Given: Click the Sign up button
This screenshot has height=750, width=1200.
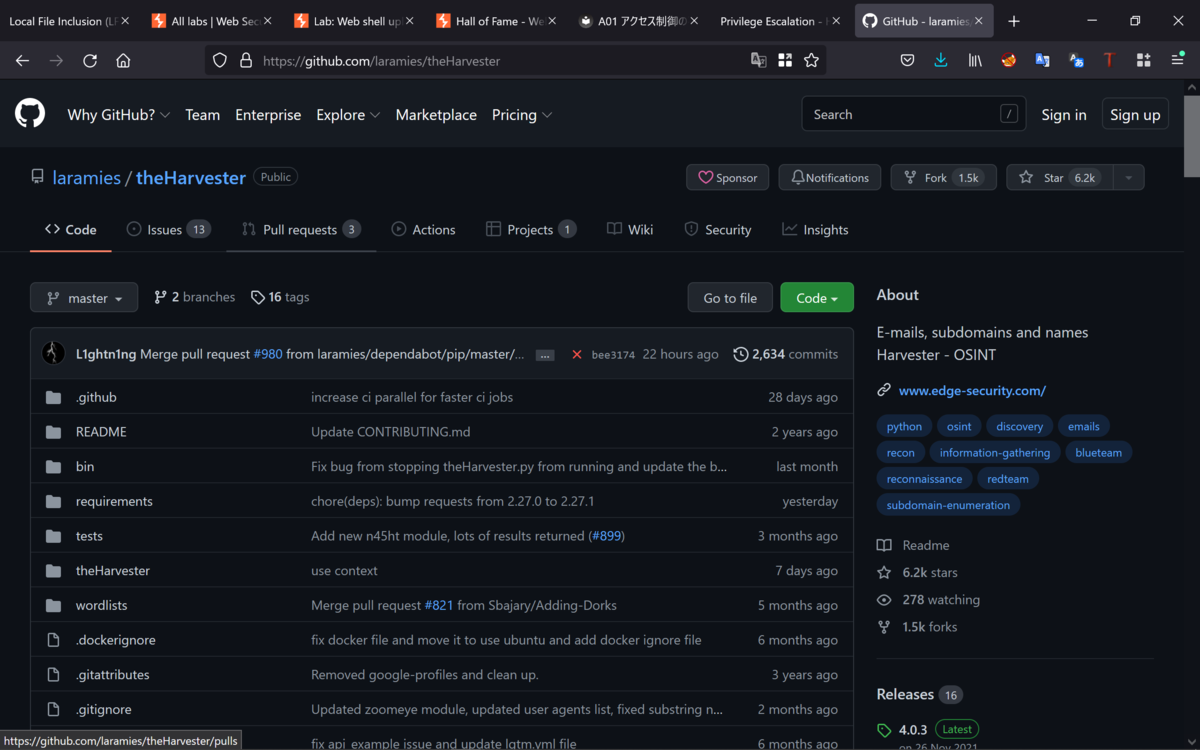Looking at the screenshot, I should tap(1135, 115).
